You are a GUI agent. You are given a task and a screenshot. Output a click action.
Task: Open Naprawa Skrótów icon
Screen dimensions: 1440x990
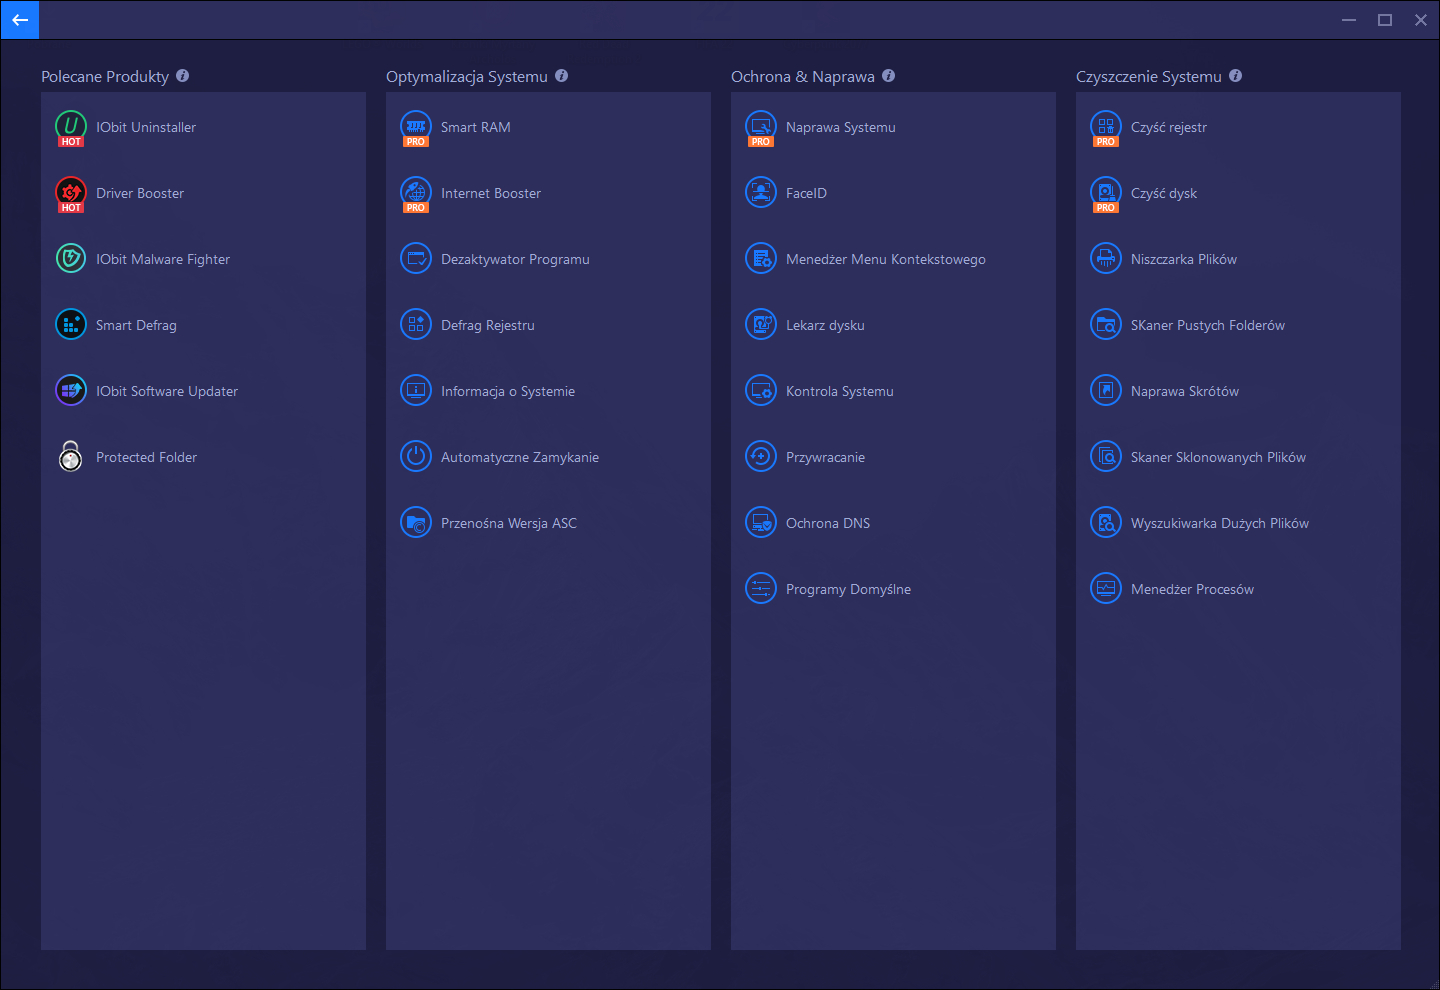pyautogui.click(x=1106, y=390)
